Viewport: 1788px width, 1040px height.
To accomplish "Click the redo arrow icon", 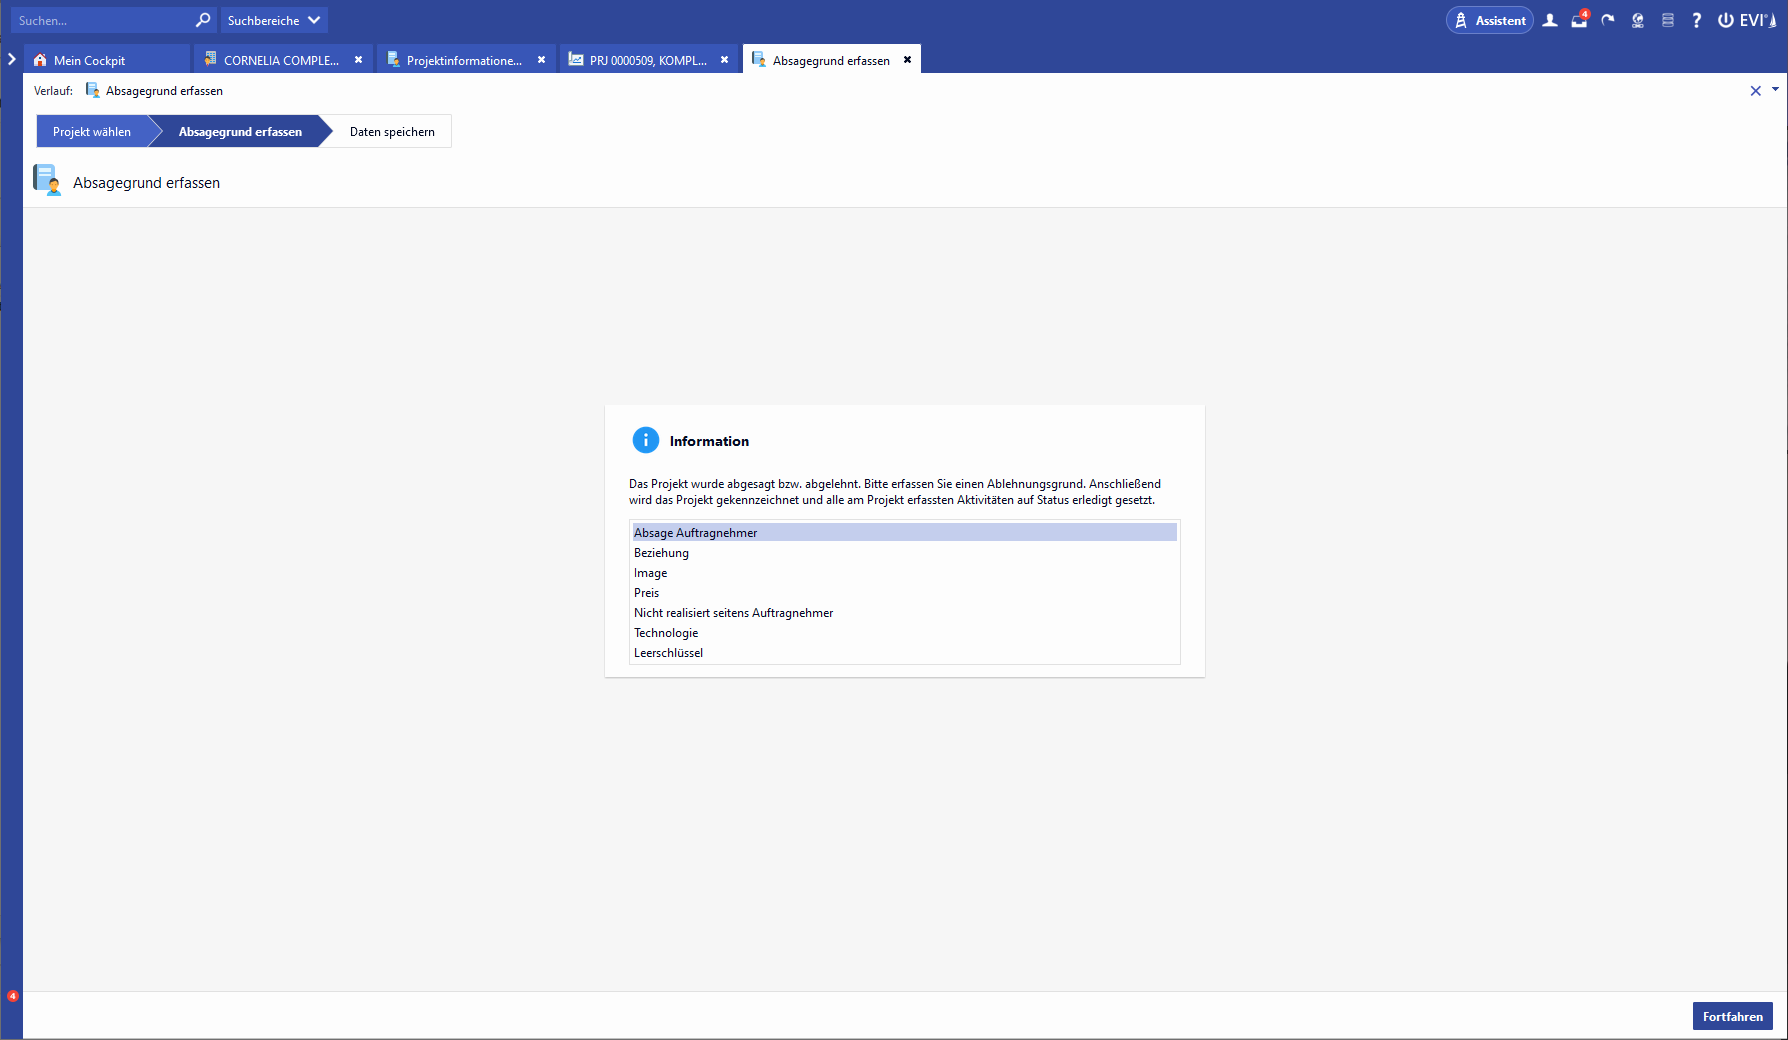I will pyautogui.click(x=1608, y=20).
